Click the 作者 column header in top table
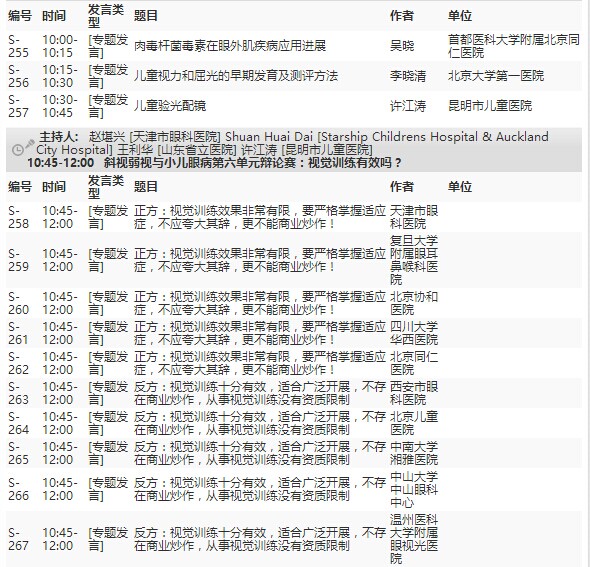590x567 pixels. tap(402, 16)
